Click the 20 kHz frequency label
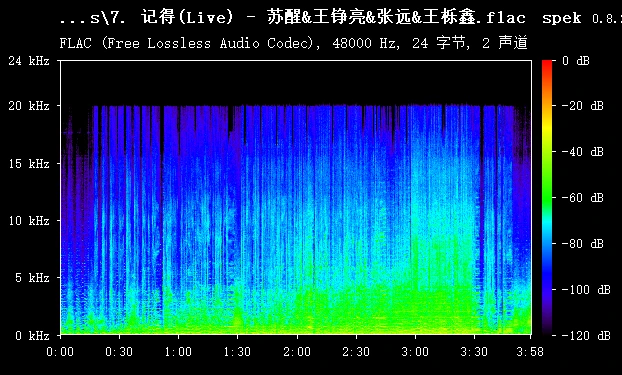This screenshot has width=622, height=375. (29, 106)
